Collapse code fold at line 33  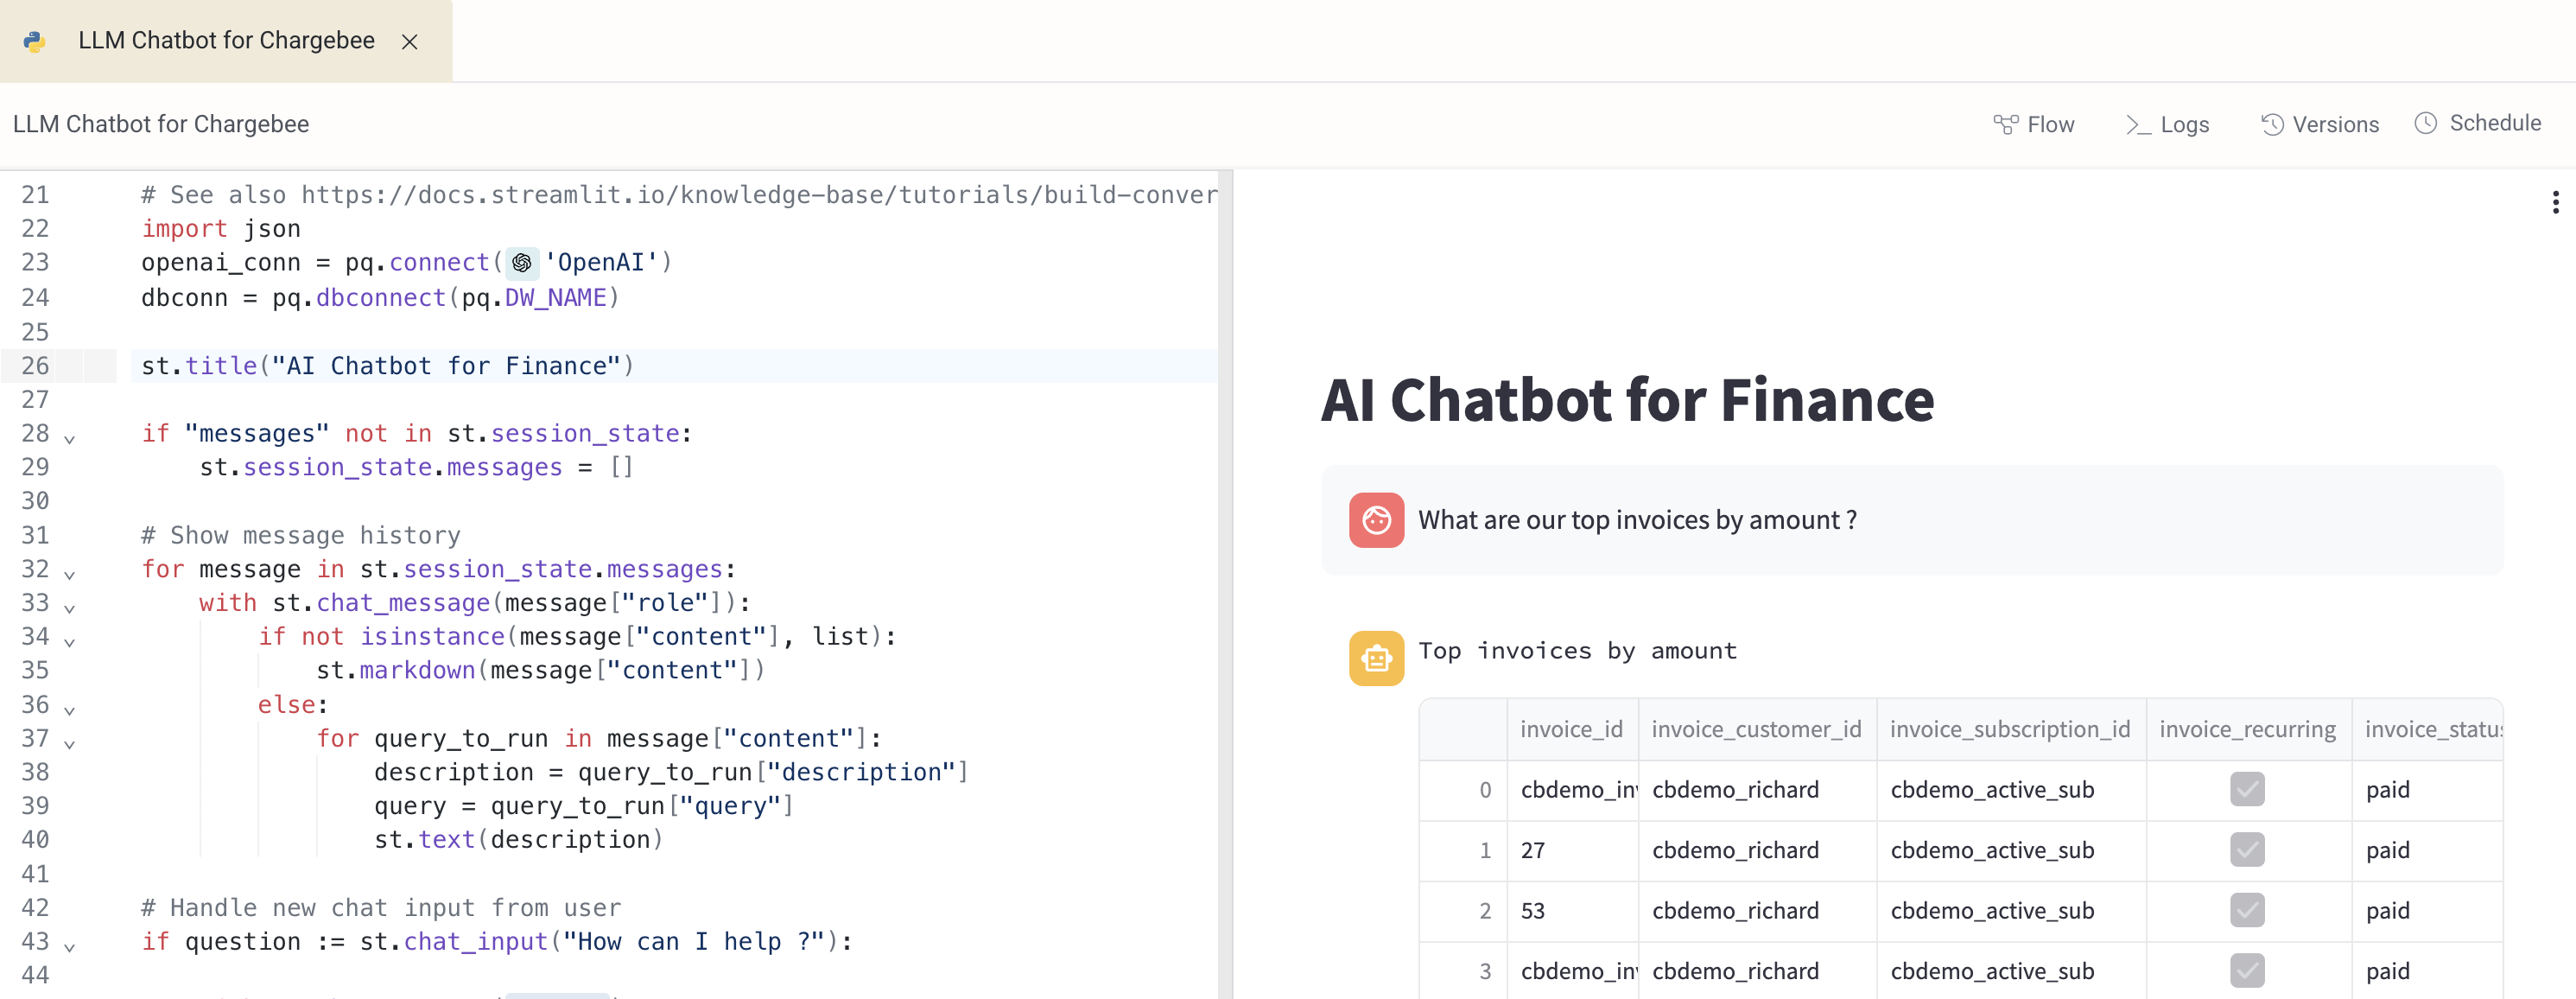click(69, 608)
